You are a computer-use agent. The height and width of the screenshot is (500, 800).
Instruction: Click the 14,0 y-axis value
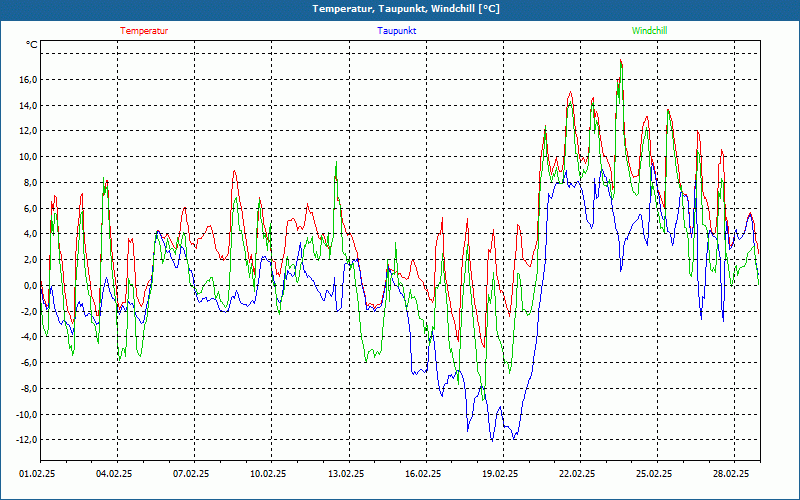coord(28,106)
